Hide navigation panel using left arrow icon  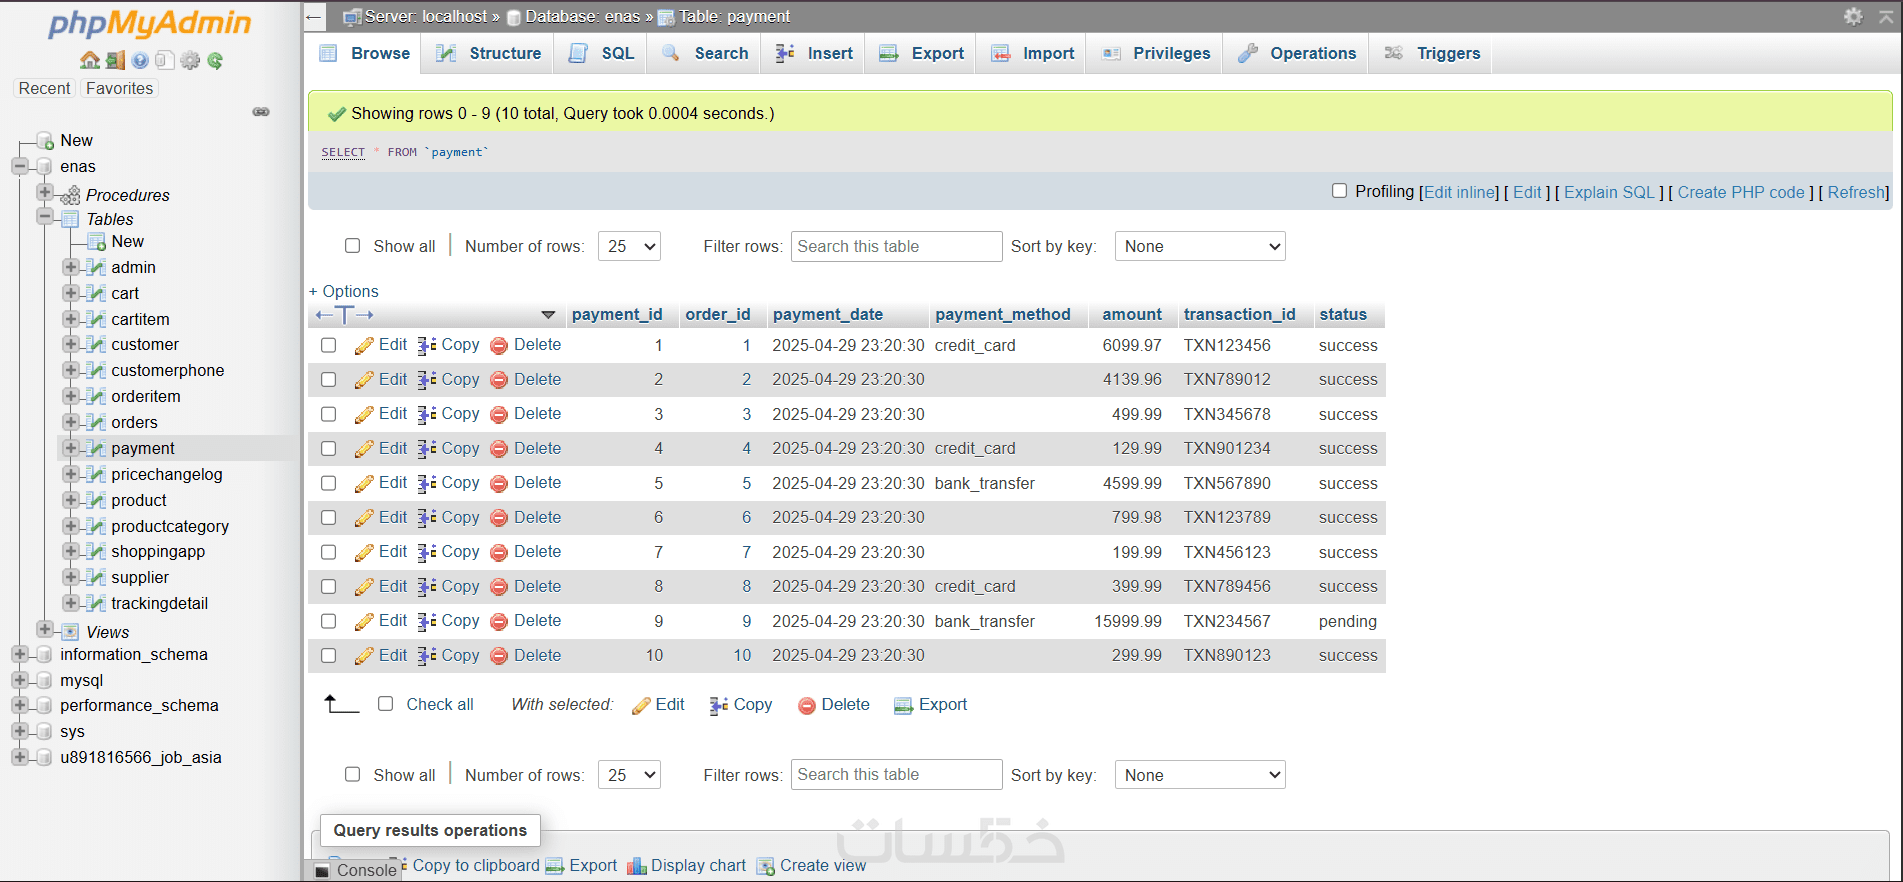pyautogui.click(x=314, y=17)
